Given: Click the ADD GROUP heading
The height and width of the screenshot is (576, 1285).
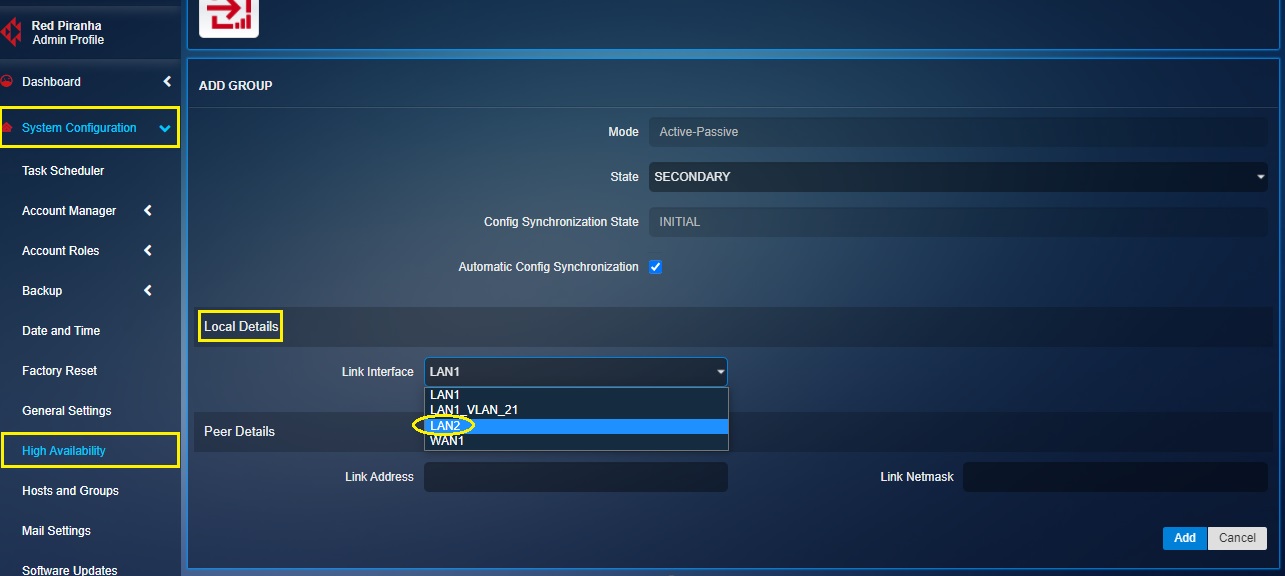Looking at the screenshot, I should [236, 86].
